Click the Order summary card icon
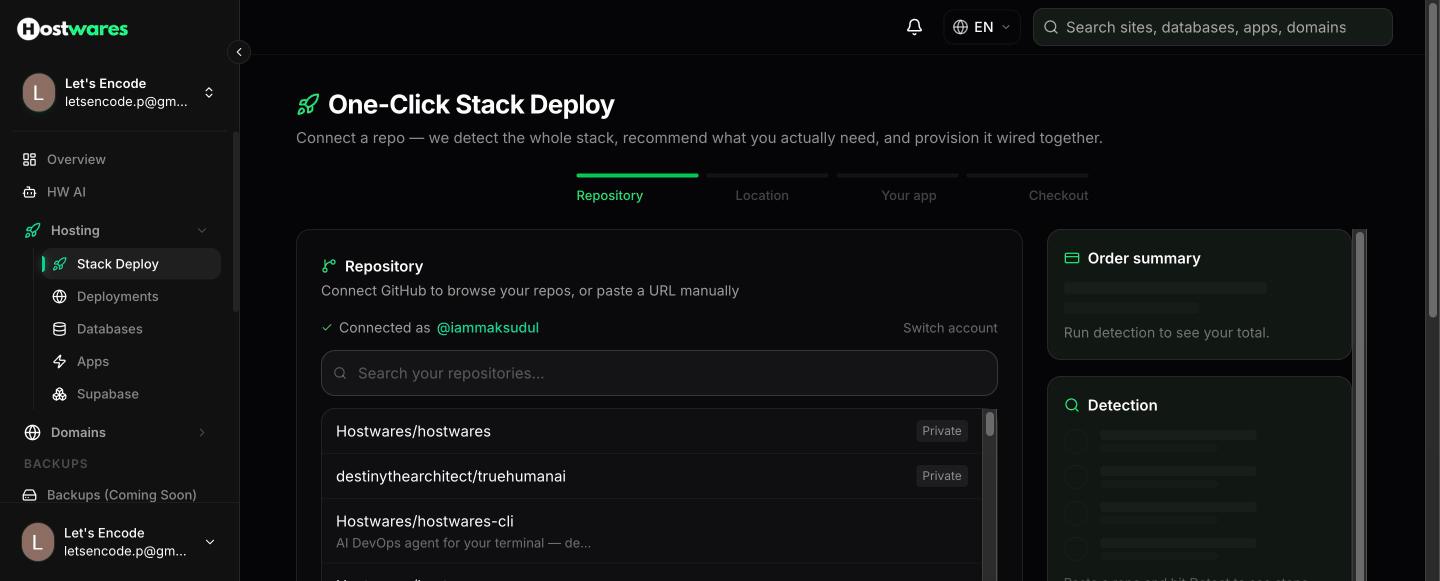This screenshot has width=1440, height=581. click(1072, 258)
